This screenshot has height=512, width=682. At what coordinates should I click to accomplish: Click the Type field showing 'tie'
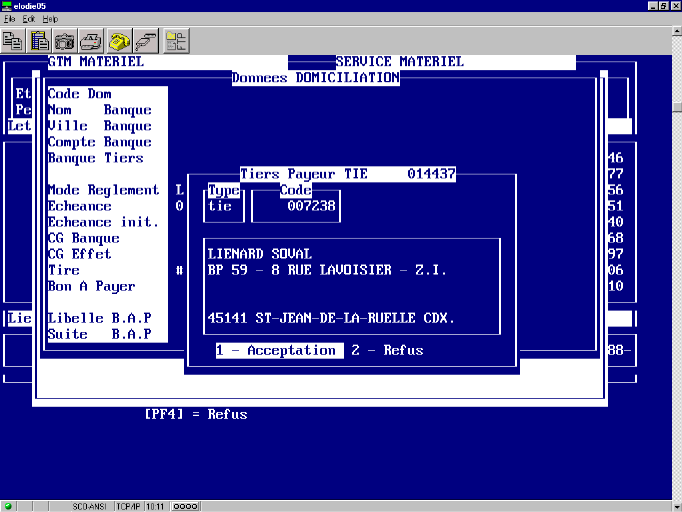tap(220, 206)
